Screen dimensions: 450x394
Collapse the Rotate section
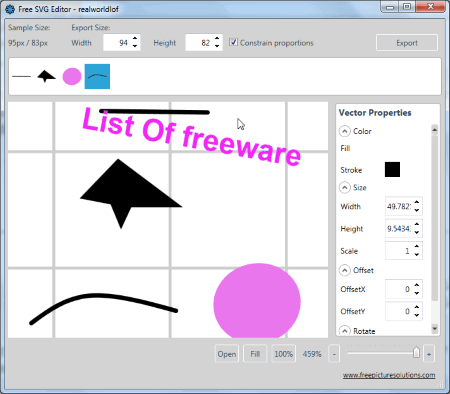pyautogui.click(x=345, y=331)
